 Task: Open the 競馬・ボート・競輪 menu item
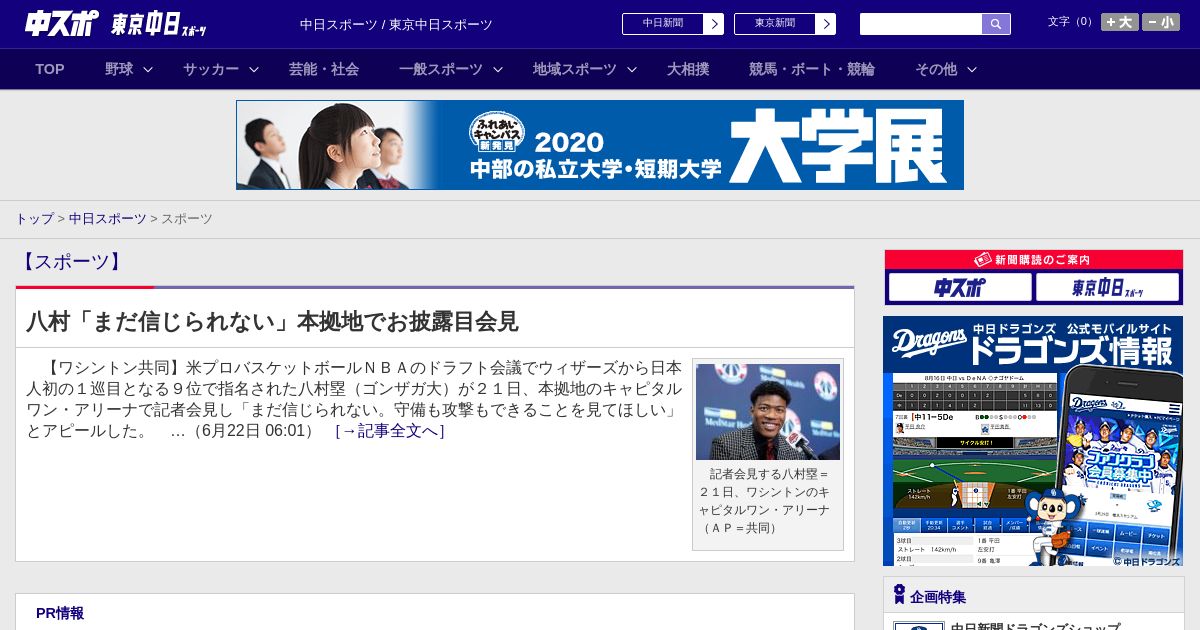(x=812, y=69)
